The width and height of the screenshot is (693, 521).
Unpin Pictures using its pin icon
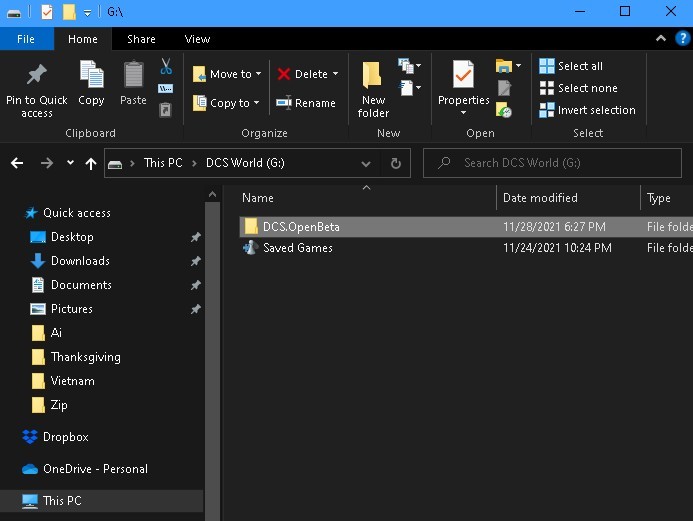click(x=195, y=309)
